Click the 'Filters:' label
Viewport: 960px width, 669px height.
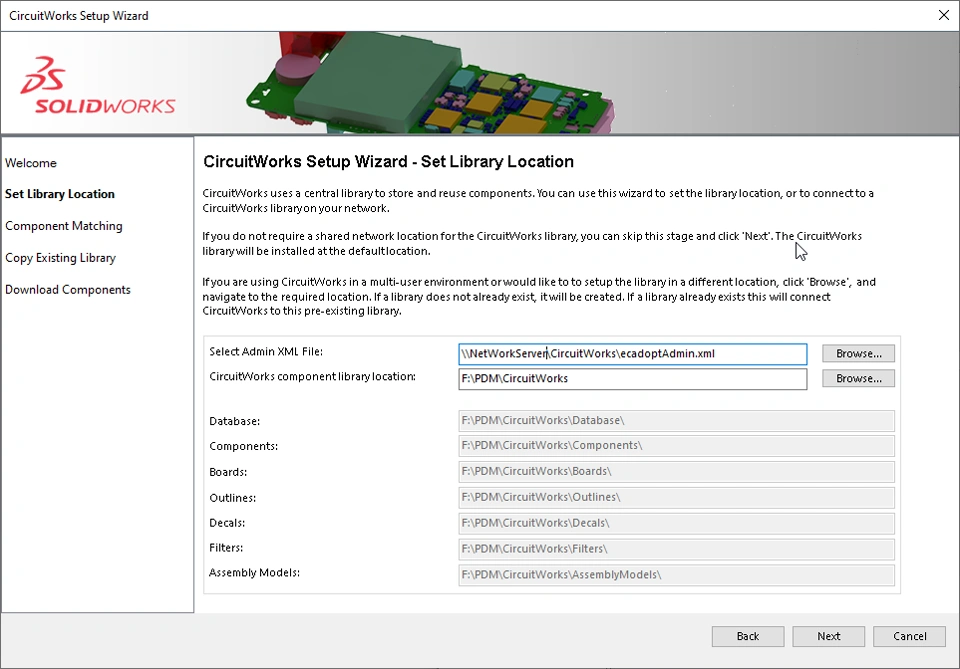[x=226, y=547]
